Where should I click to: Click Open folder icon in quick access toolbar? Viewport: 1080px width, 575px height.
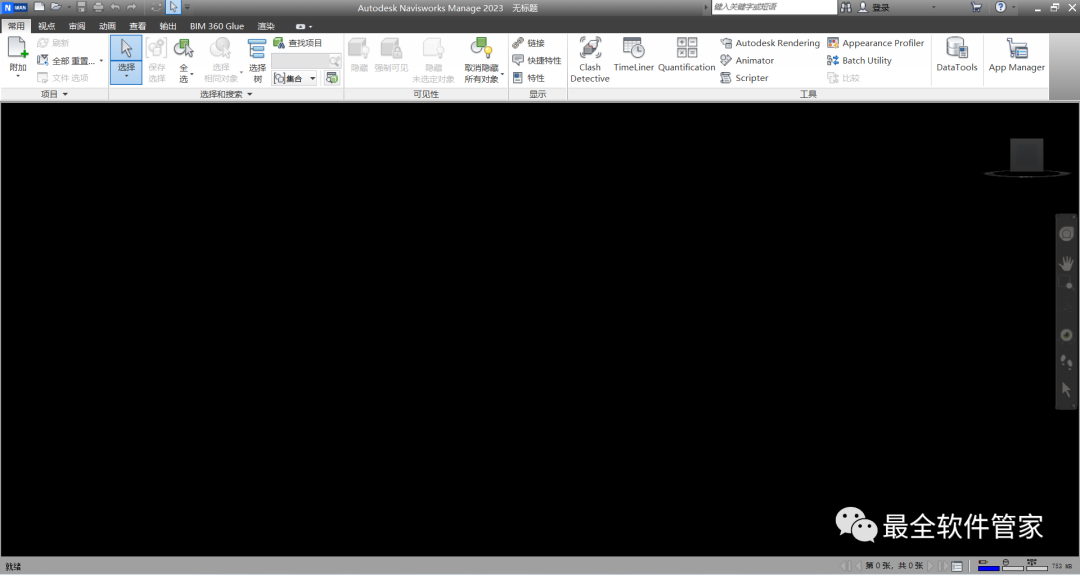(x=56, y=7)
